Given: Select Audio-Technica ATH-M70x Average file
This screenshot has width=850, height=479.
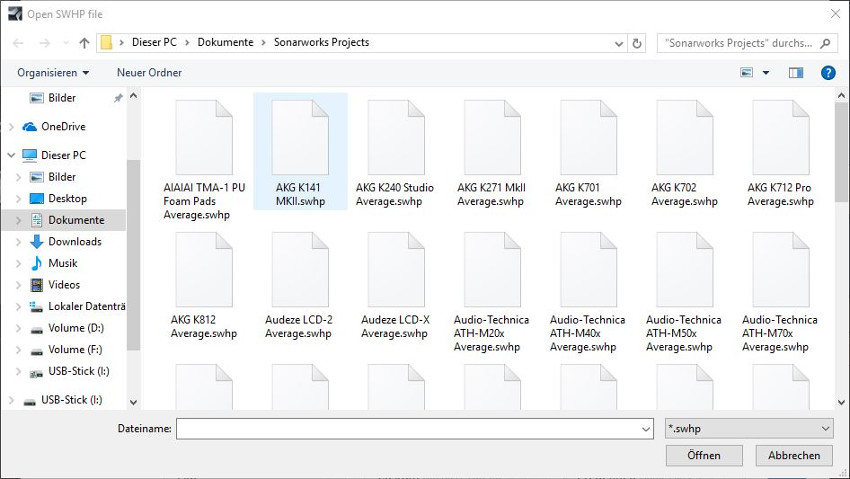Looking at the screenshot, I should coord(780,293).
